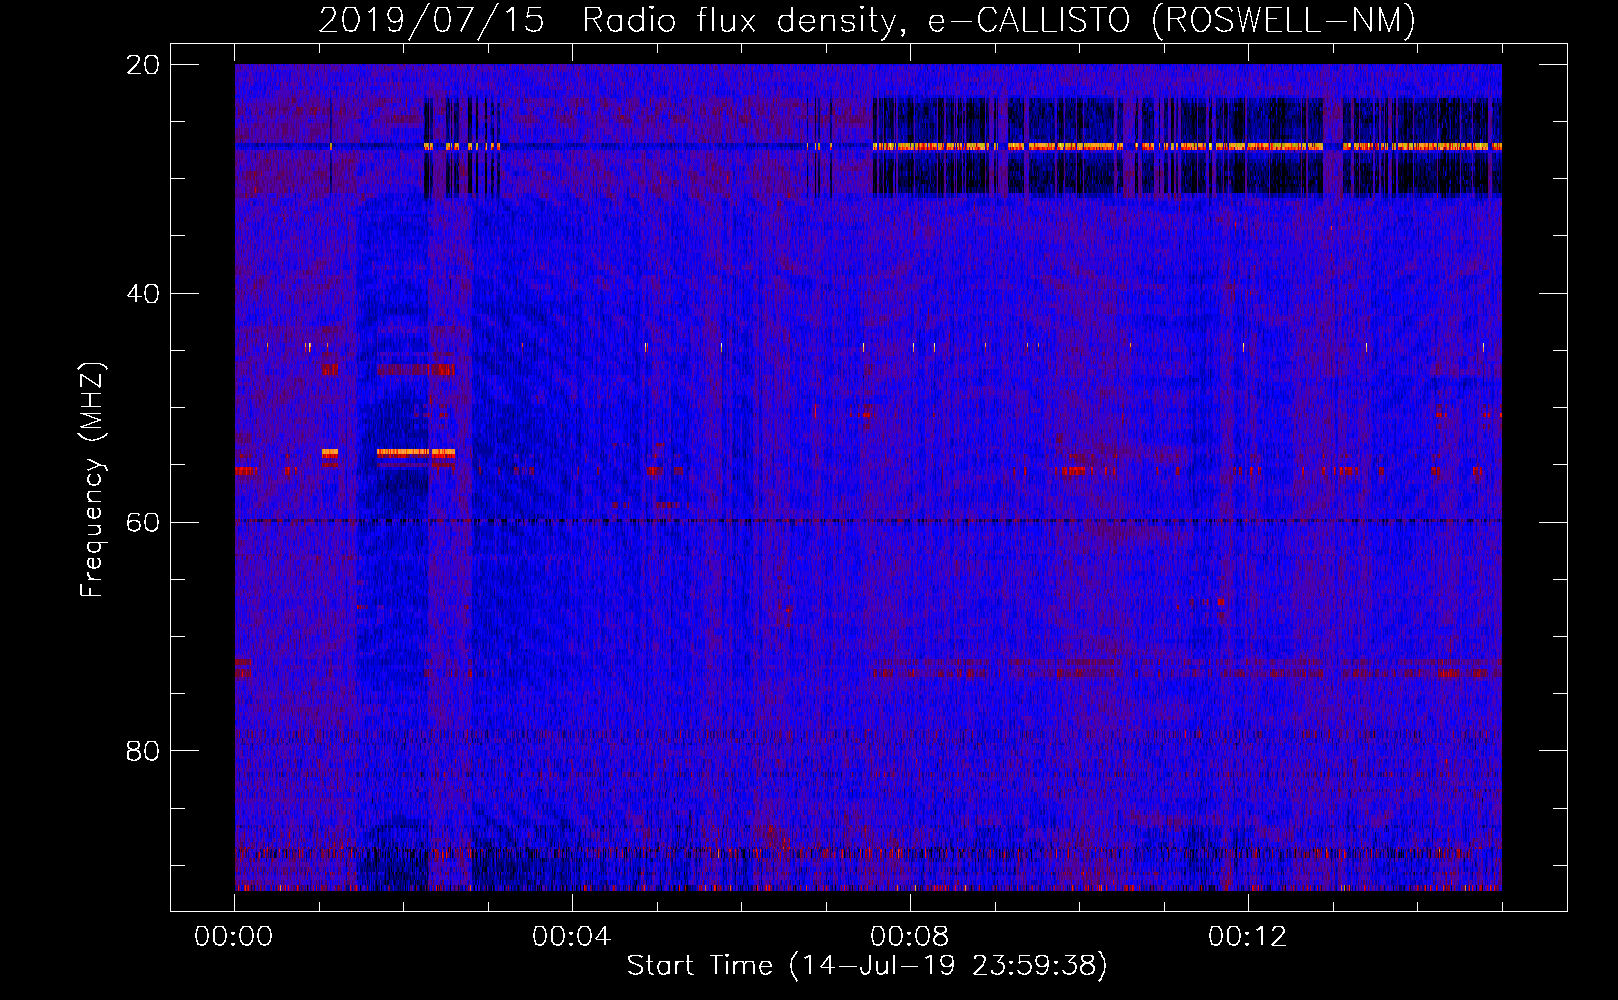Click the 'Start Time (14-Jul-19 23:59:38)' label
Image resolution: width=1618 pixels, height=1000 pixels.
867,965
